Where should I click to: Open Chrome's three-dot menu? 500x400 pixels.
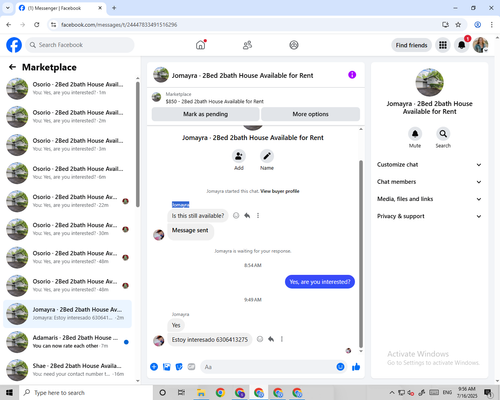pos(492,25)
